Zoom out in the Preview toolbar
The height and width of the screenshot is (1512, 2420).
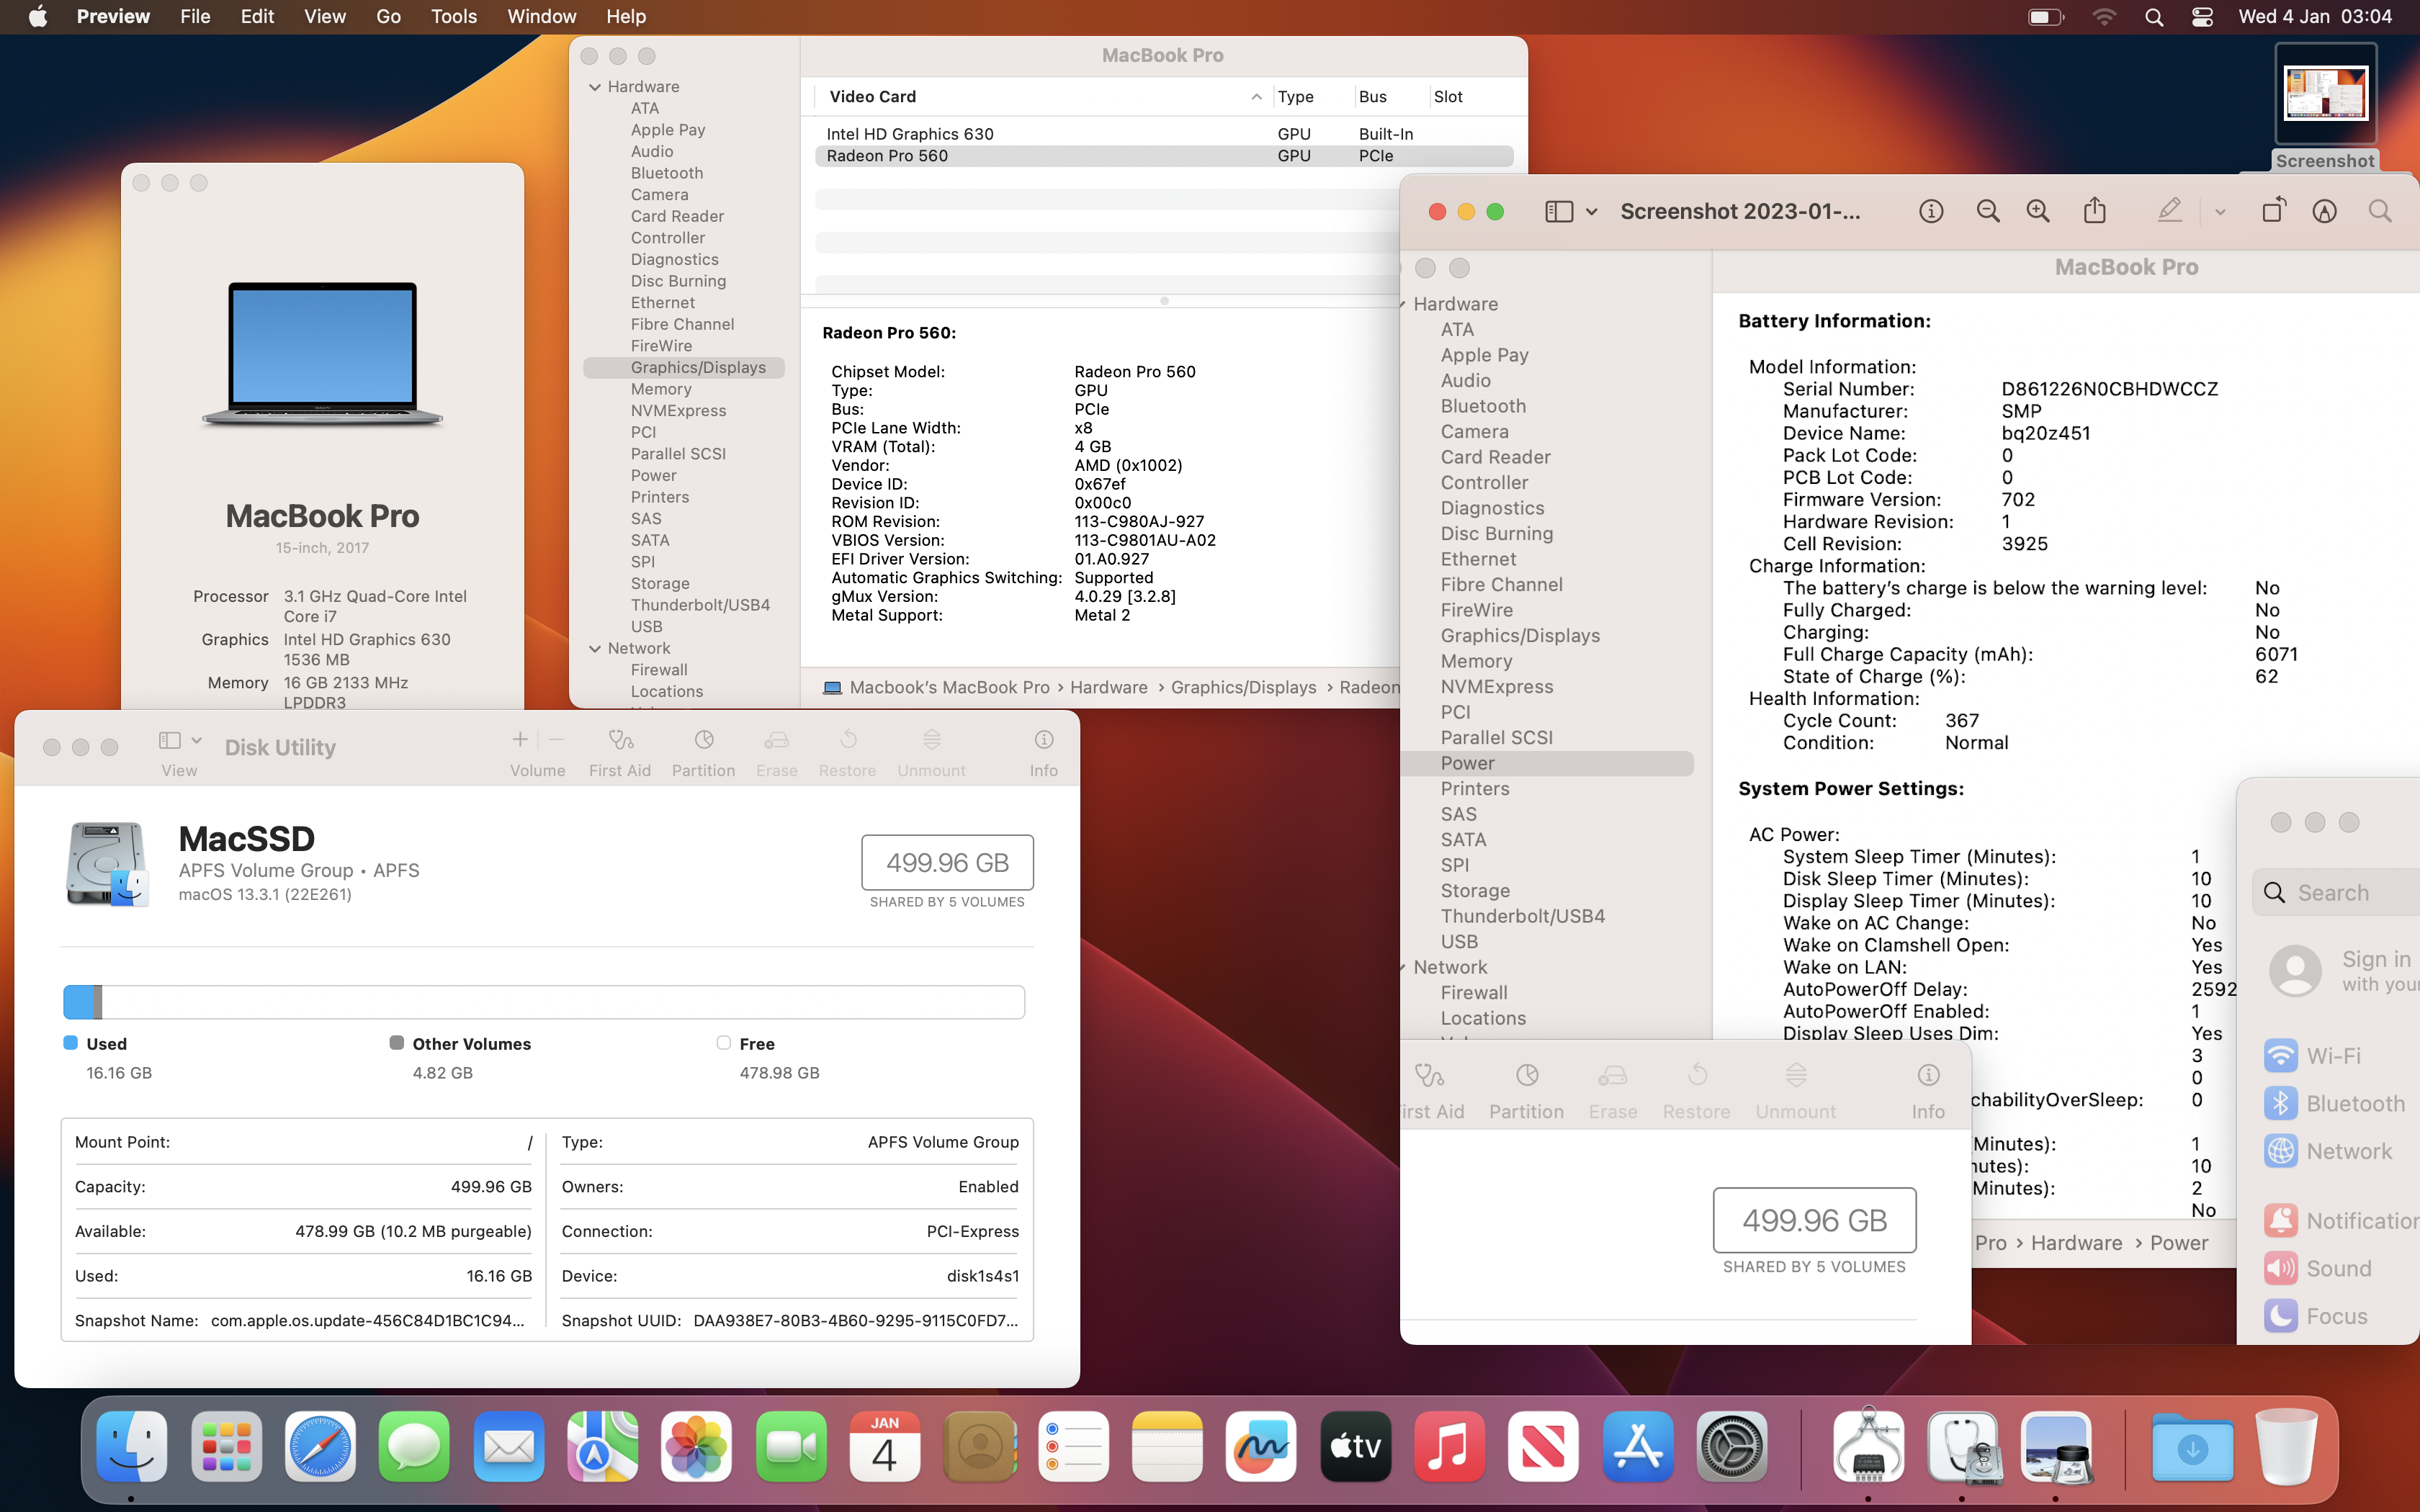pyautogui.click(x=1988, y=211)
